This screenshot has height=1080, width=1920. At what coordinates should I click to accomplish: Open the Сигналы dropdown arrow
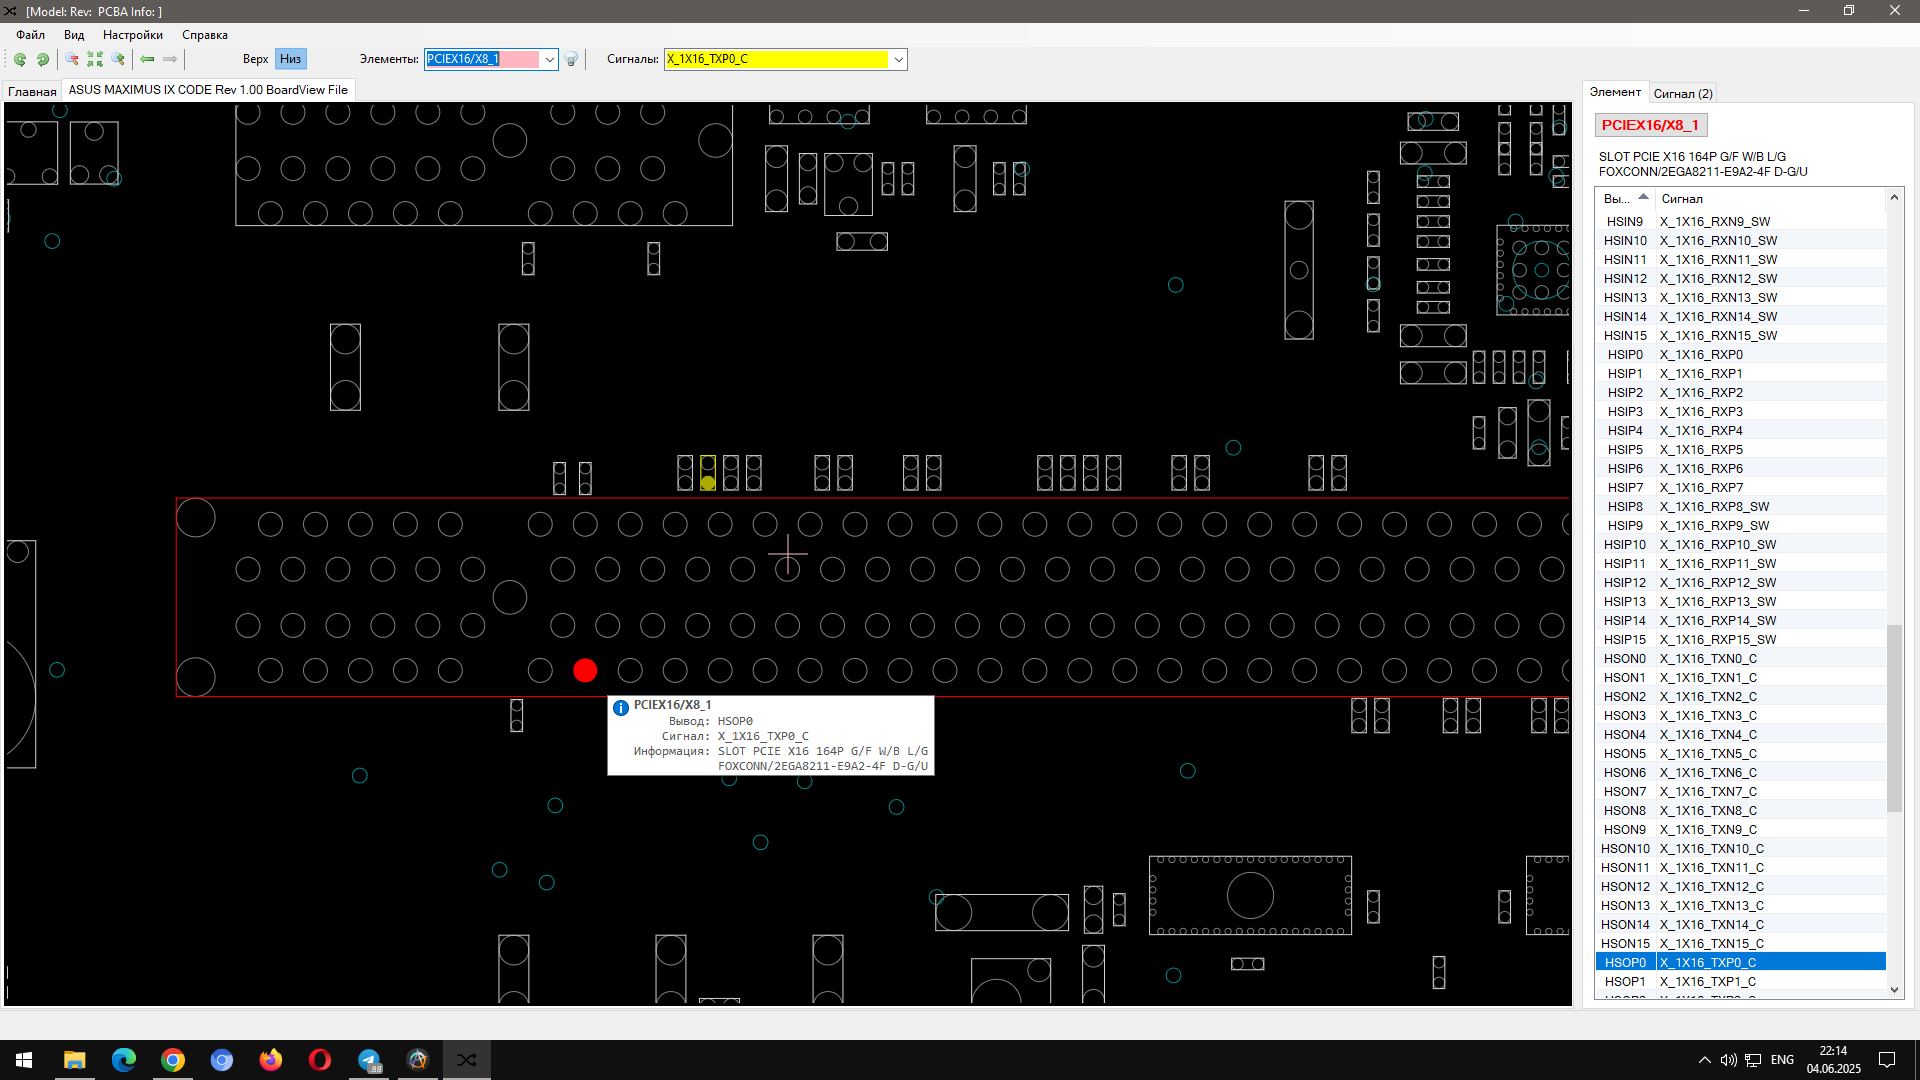(x=898, y=59)
